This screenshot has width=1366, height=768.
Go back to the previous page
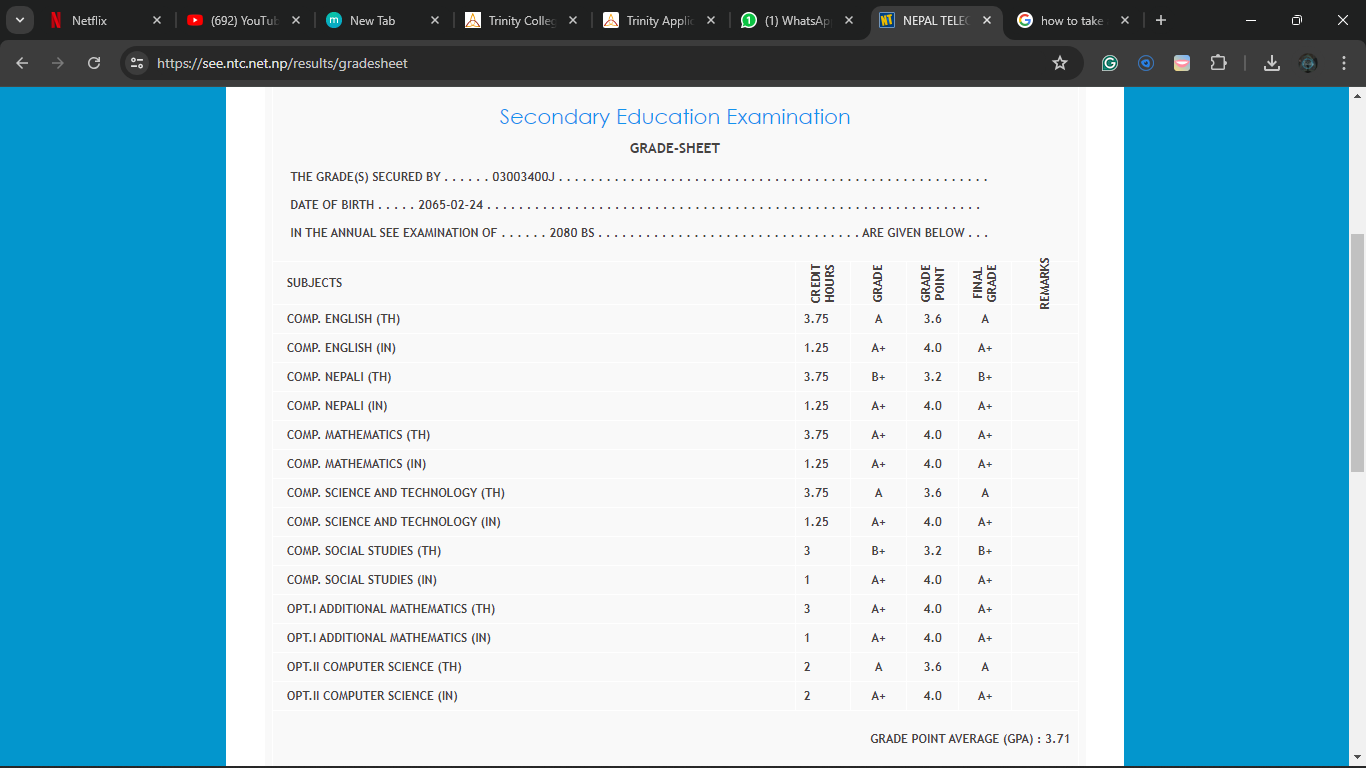22,63
